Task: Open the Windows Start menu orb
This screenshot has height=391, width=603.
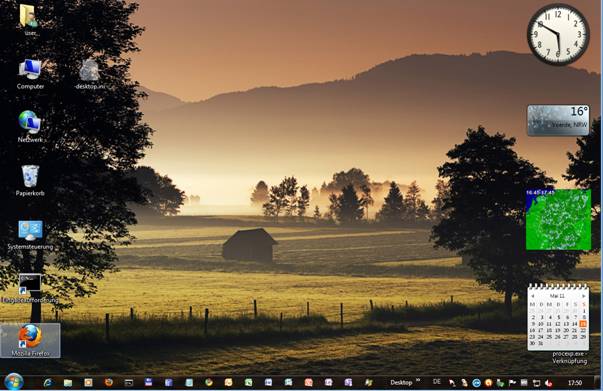Action: (x=14, y=382)
